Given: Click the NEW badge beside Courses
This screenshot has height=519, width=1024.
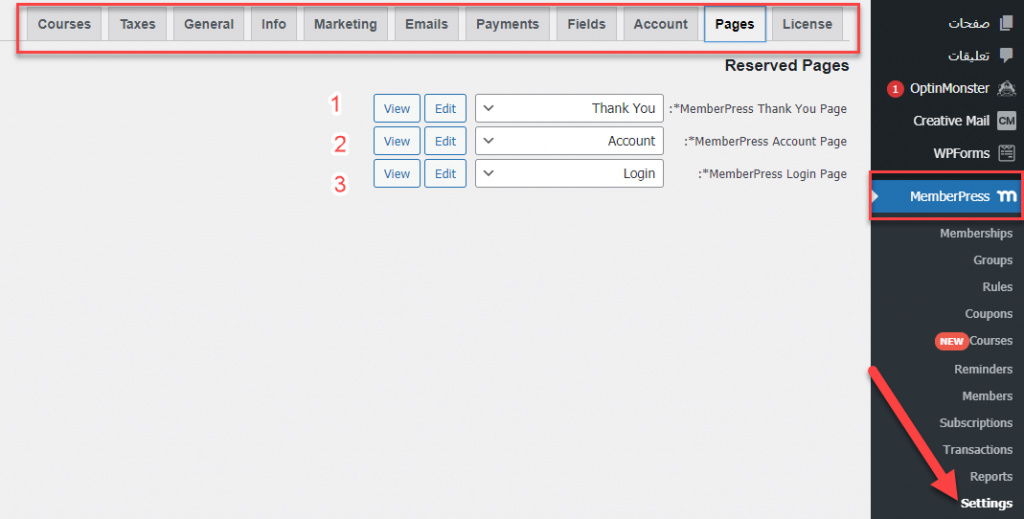Looking at the screenshot, I should [951, 341].
